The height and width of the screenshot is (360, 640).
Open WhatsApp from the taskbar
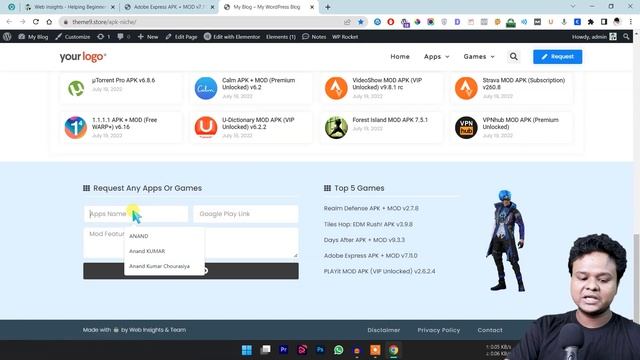338,350
